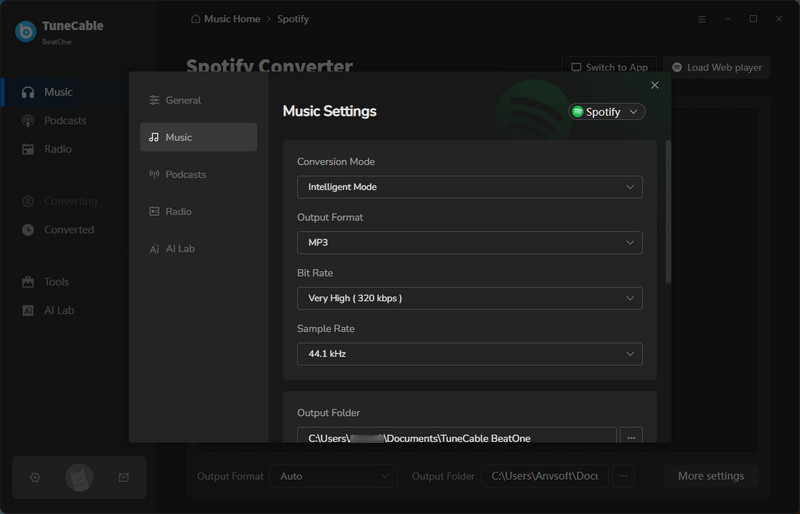This screenshot has width=800, height=514.
Task: Select General settings tab
Action: pos(198,100)
